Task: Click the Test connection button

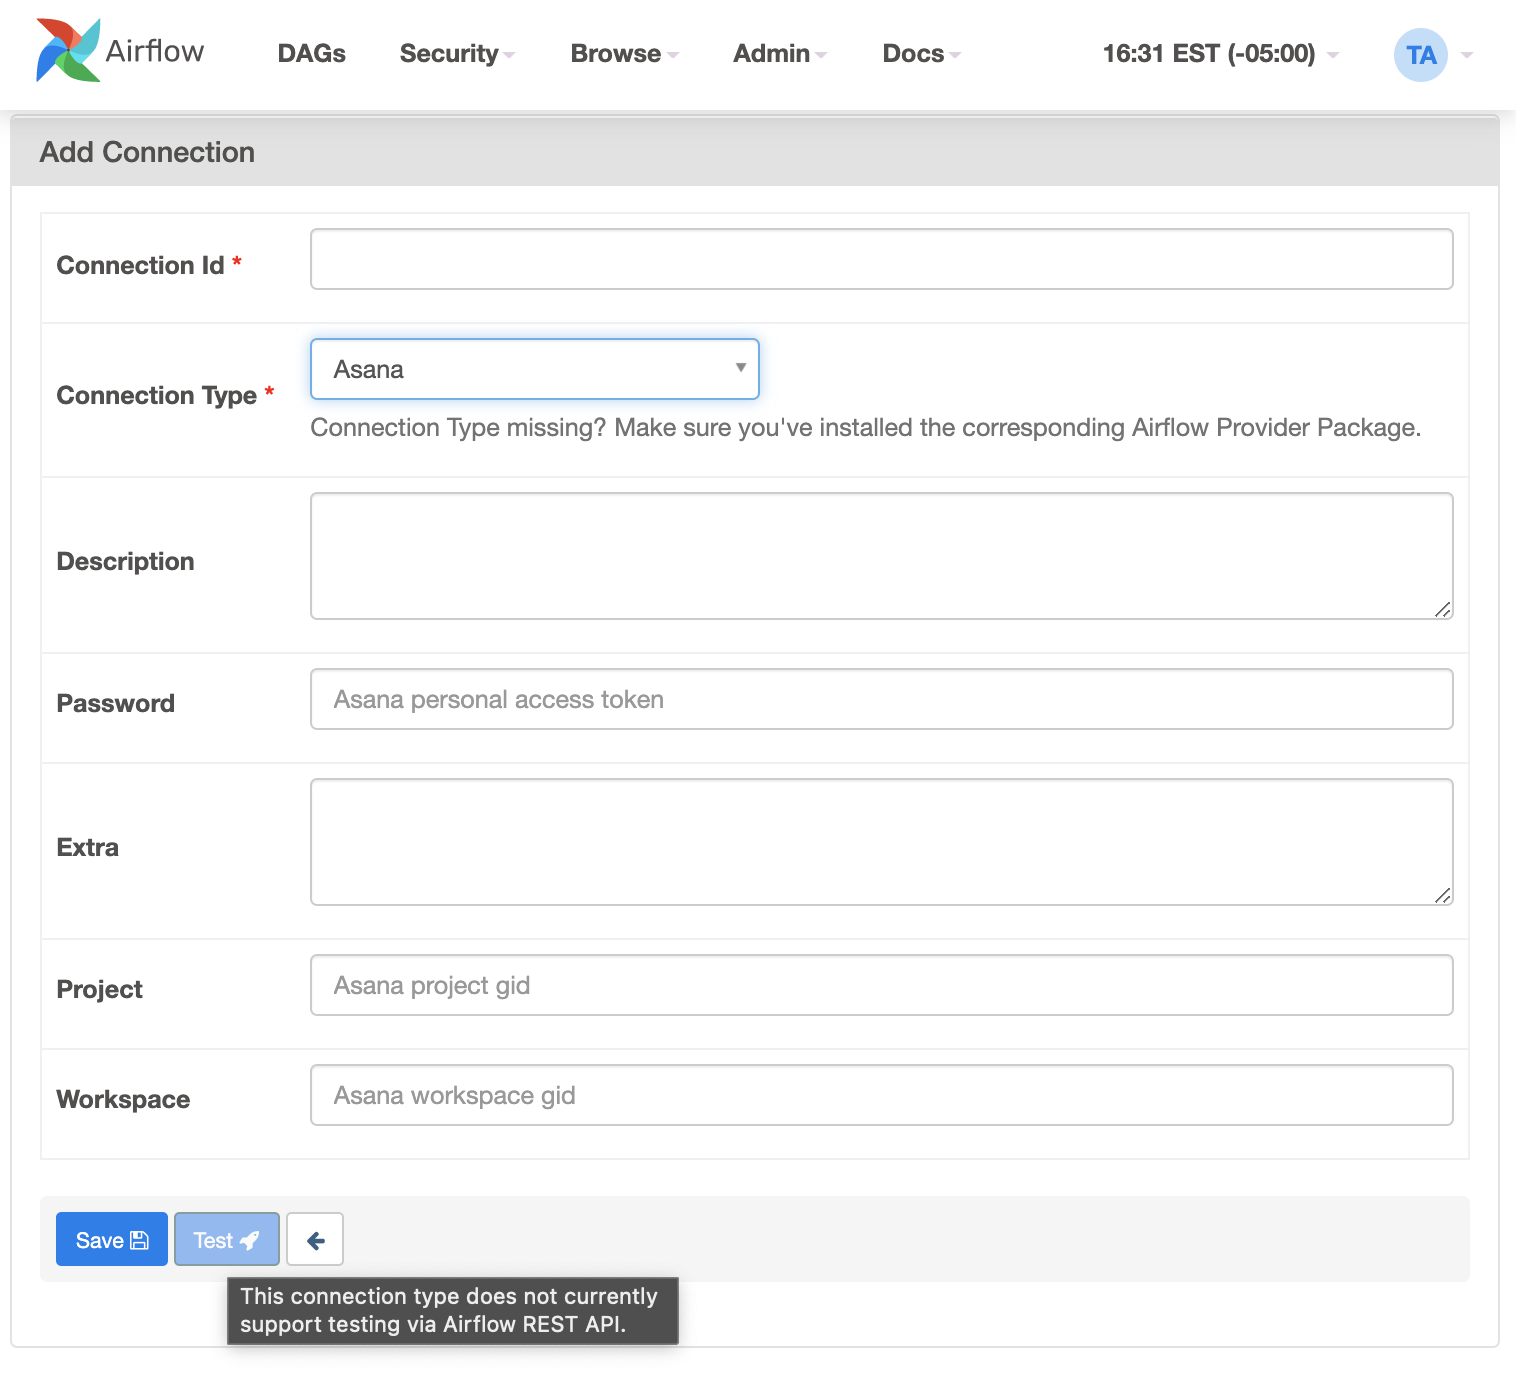Action: [x=227, y=1239]
